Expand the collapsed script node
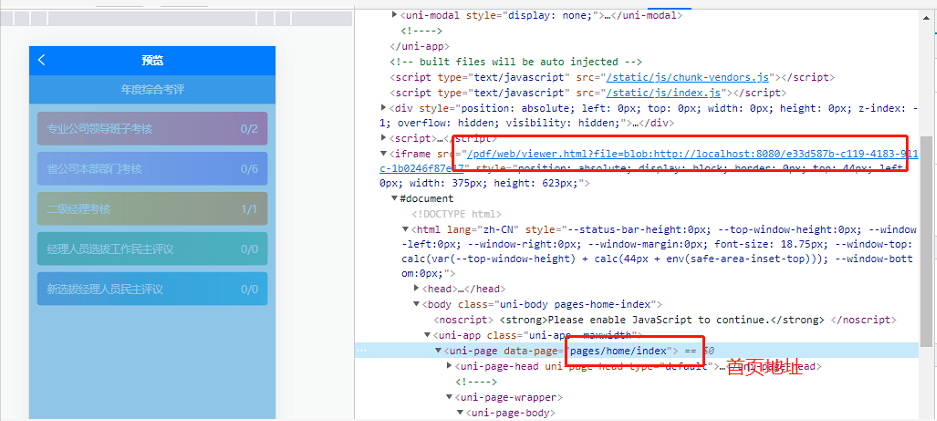The width and height of the screenshot is (937, 421). coord(384,138)
